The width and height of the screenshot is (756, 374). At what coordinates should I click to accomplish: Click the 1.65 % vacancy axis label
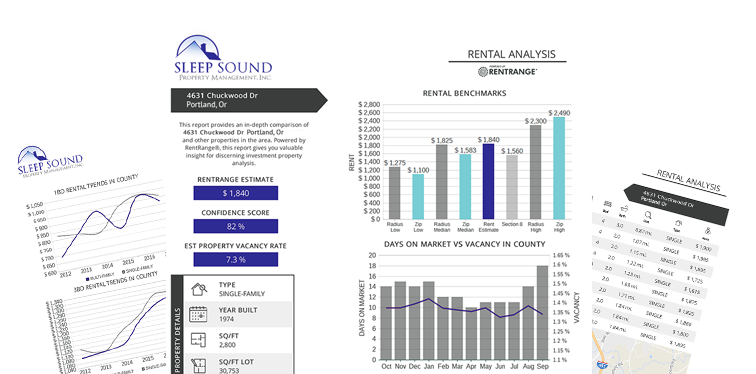tap(561, 255)
